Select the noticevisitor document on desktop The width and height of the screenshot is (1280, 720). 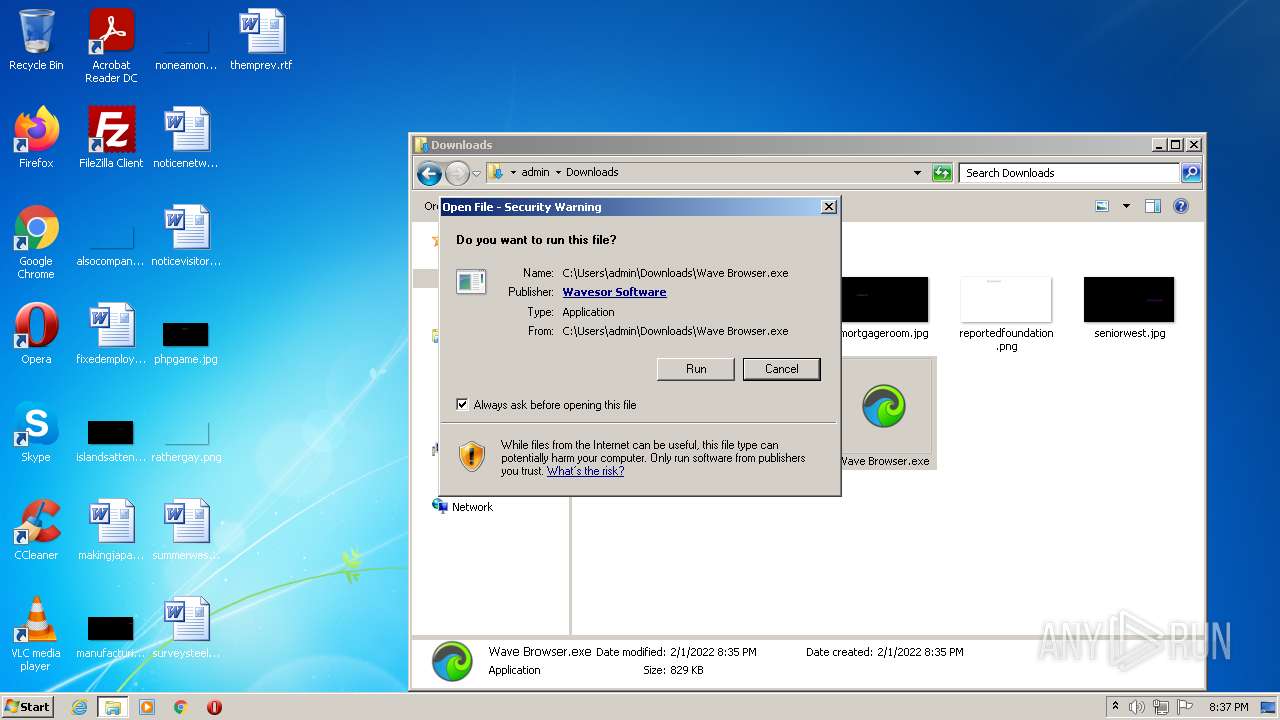[x=186, y=236]
